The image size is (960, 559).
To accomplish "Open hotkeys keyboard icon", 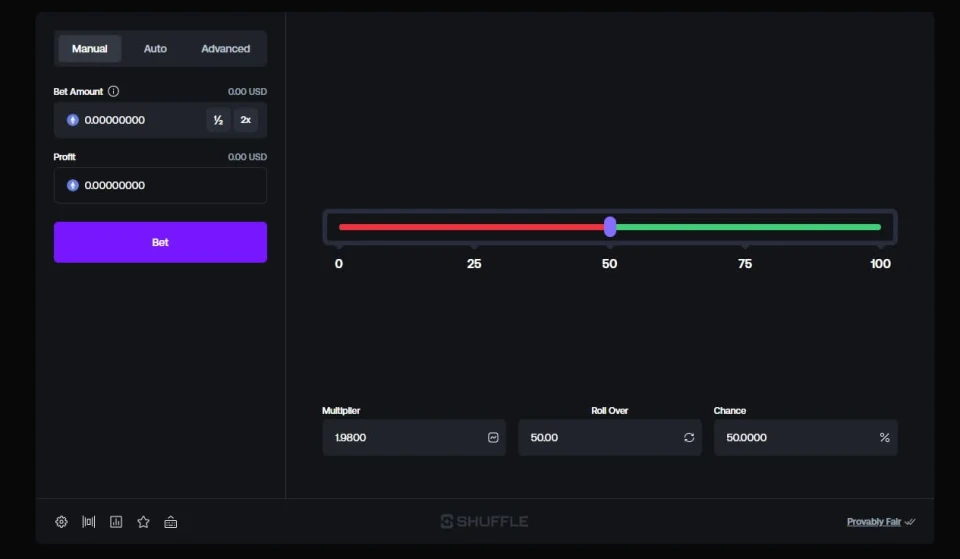I will tap(171, 522).
